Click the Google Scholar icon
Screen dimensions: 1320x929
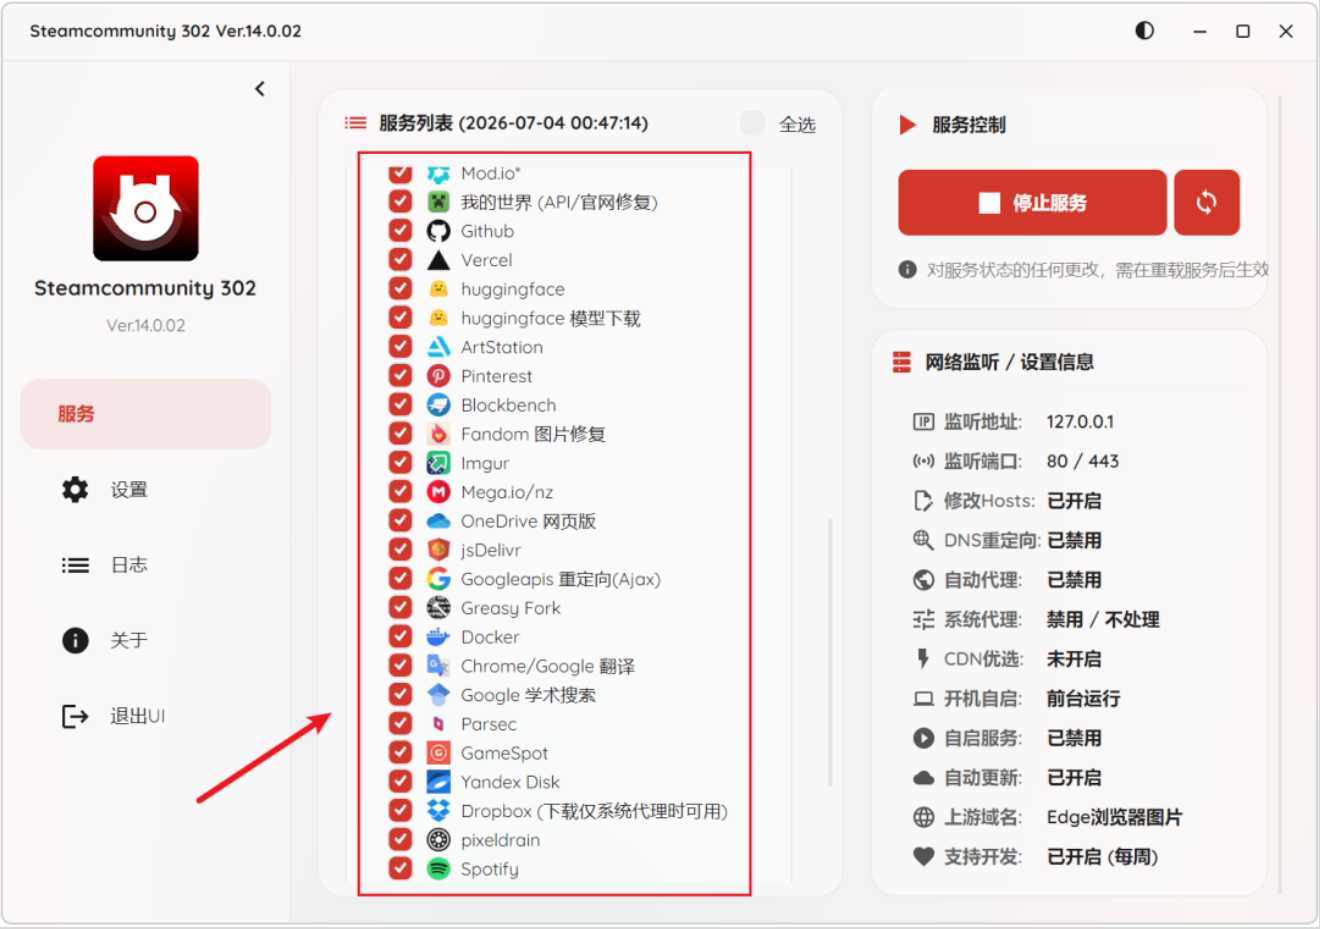pos(438,695)
